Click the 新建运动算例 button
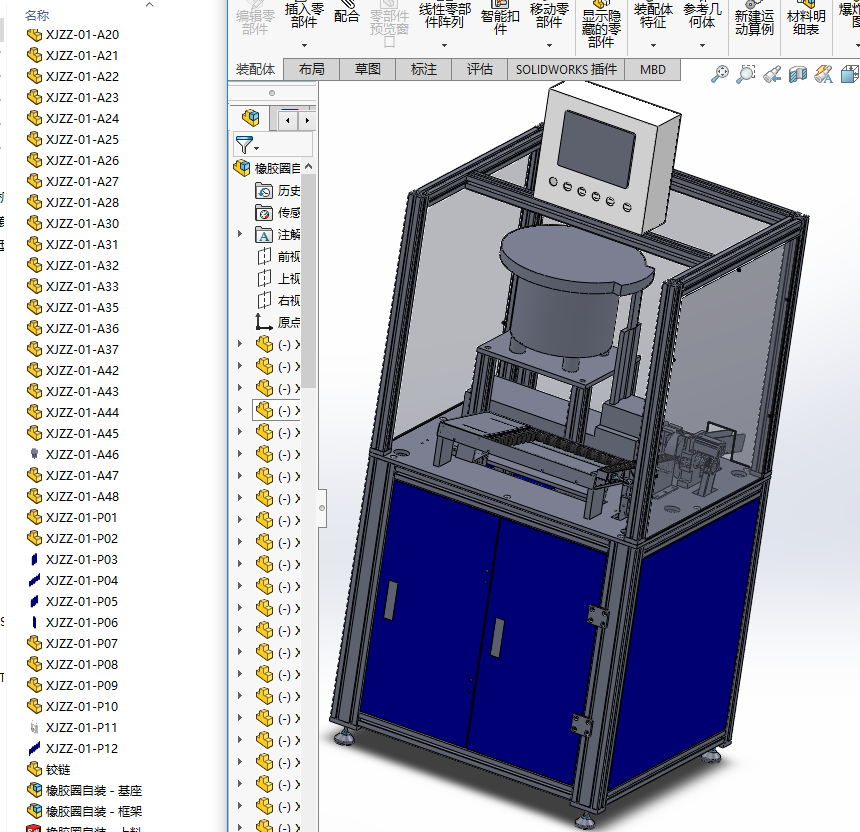This screenshot has width=860, height=832. (x=754, y=22)
